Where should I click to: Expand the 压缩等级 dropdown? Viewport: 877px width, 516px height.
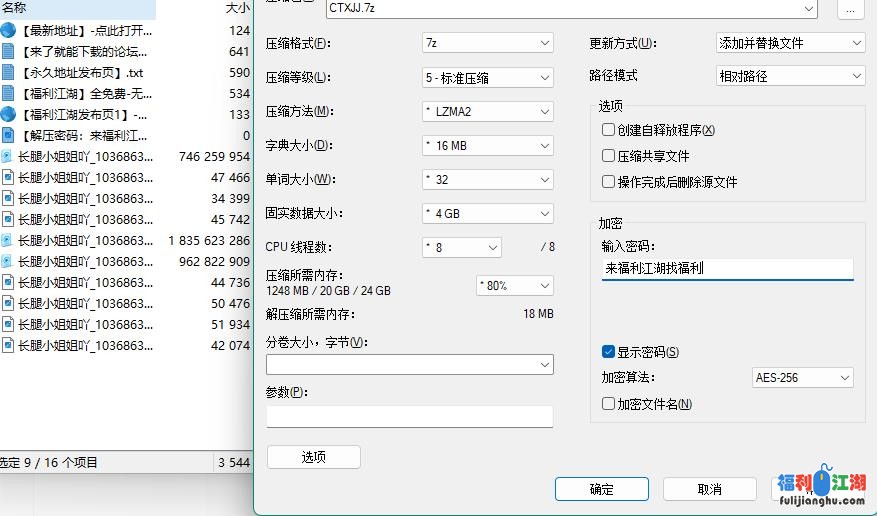point(487,78)
